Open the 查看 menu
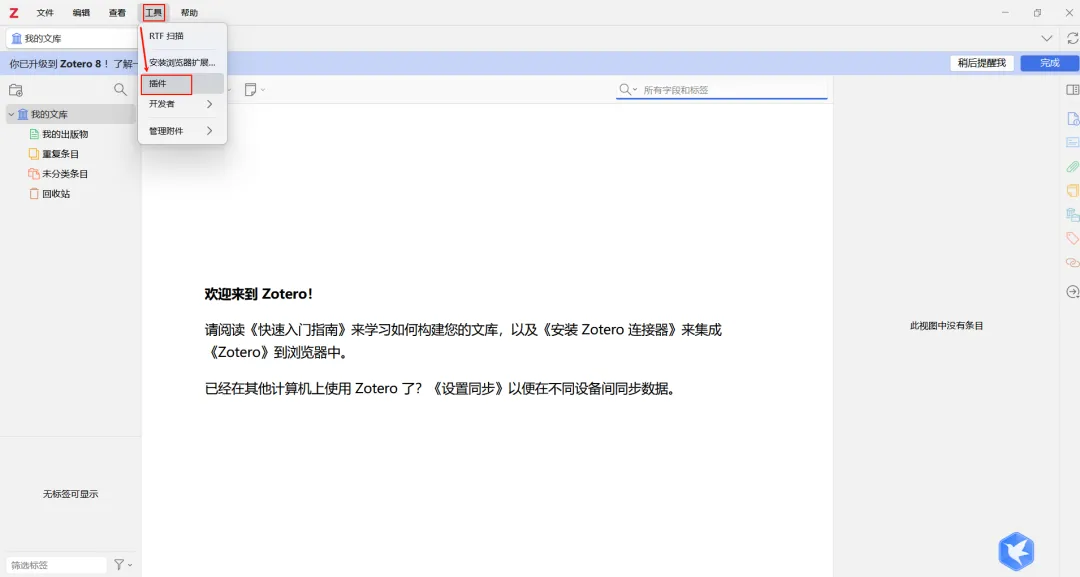Image resolution: width=1080 pixels, height=577 pixels. coord(118,12)
